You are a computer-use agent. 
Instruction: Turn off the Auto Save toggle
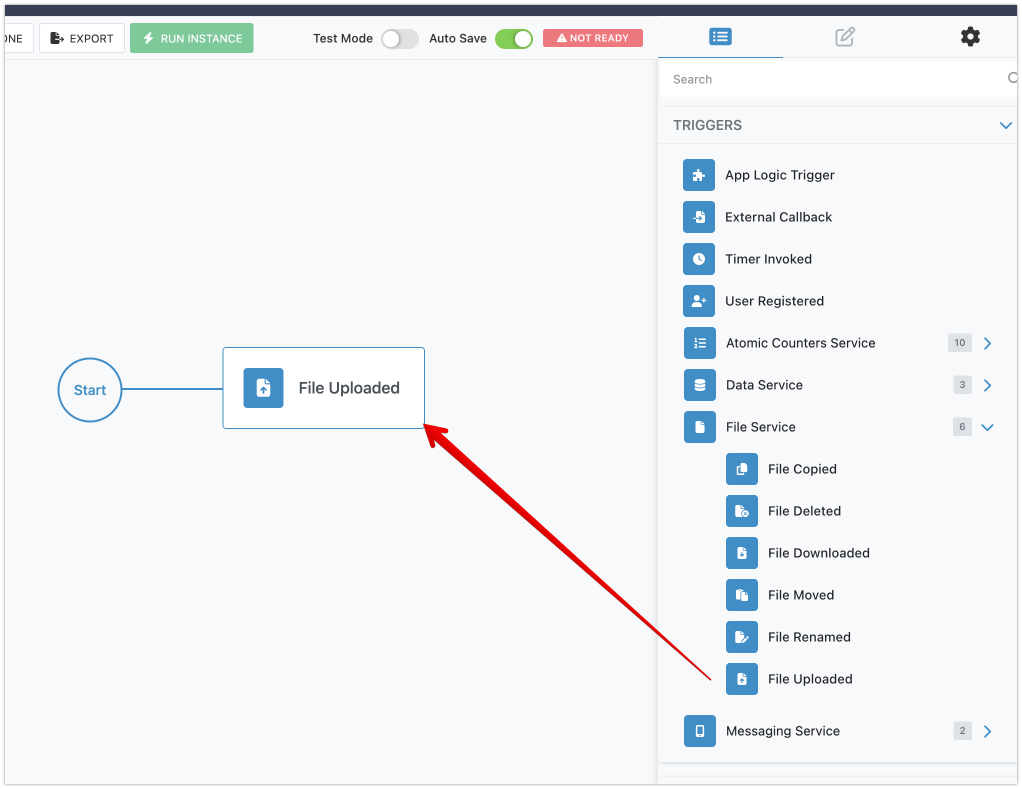(x=514, y=39)
